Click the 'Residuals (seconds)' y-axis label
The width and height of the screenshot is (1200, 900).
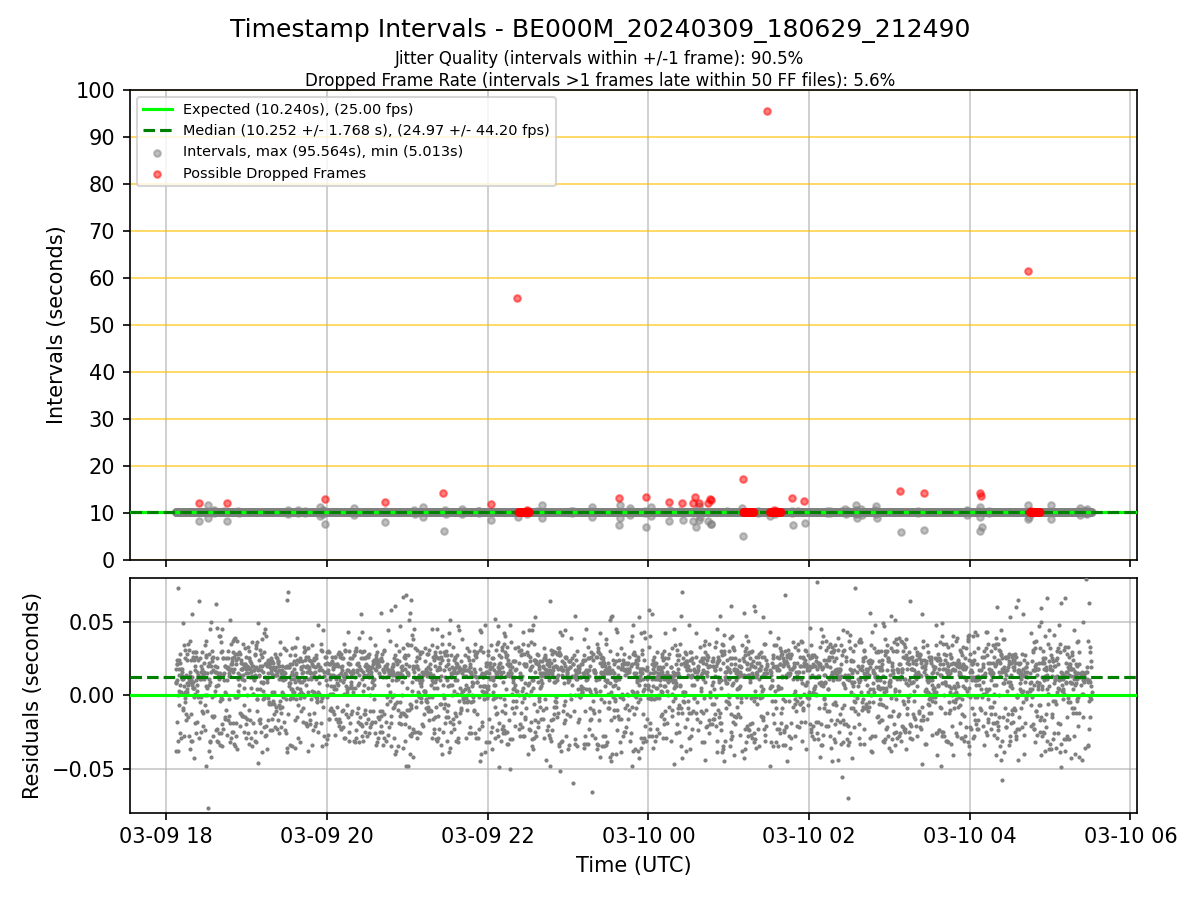[32, 696]
